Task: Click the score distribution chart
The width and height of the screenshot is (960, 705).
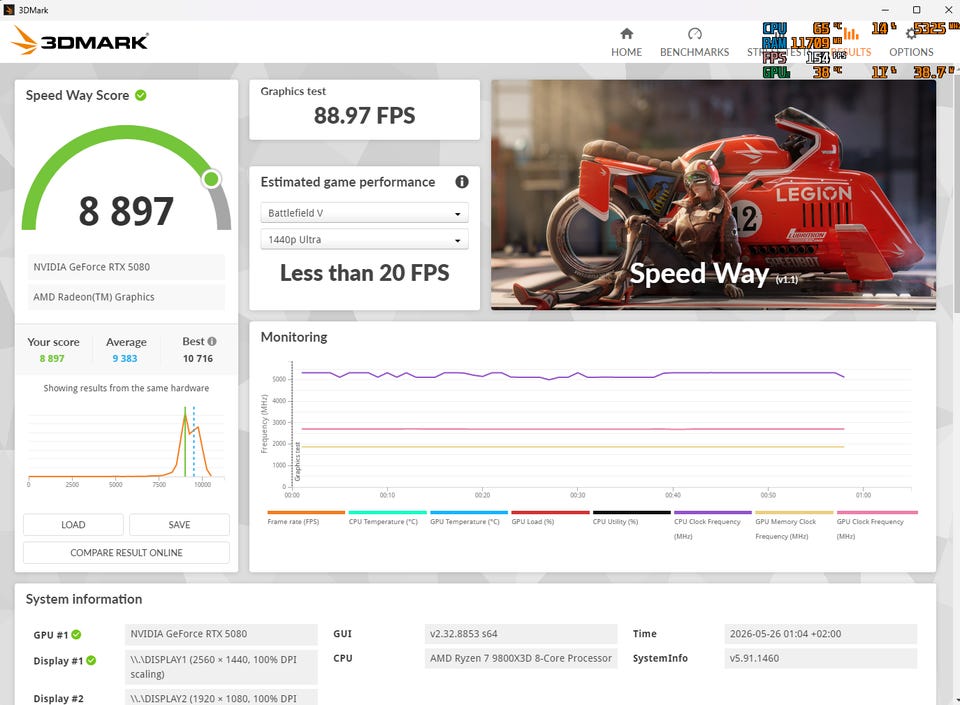Action: pos(126,445)
